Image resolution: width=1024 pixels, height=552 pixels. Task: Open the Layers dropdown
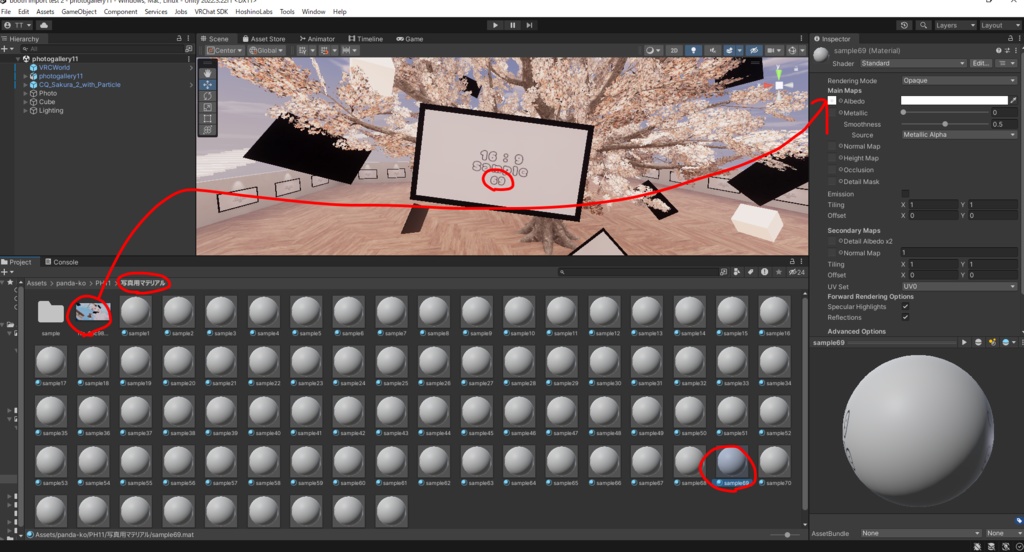click(955, 25)
